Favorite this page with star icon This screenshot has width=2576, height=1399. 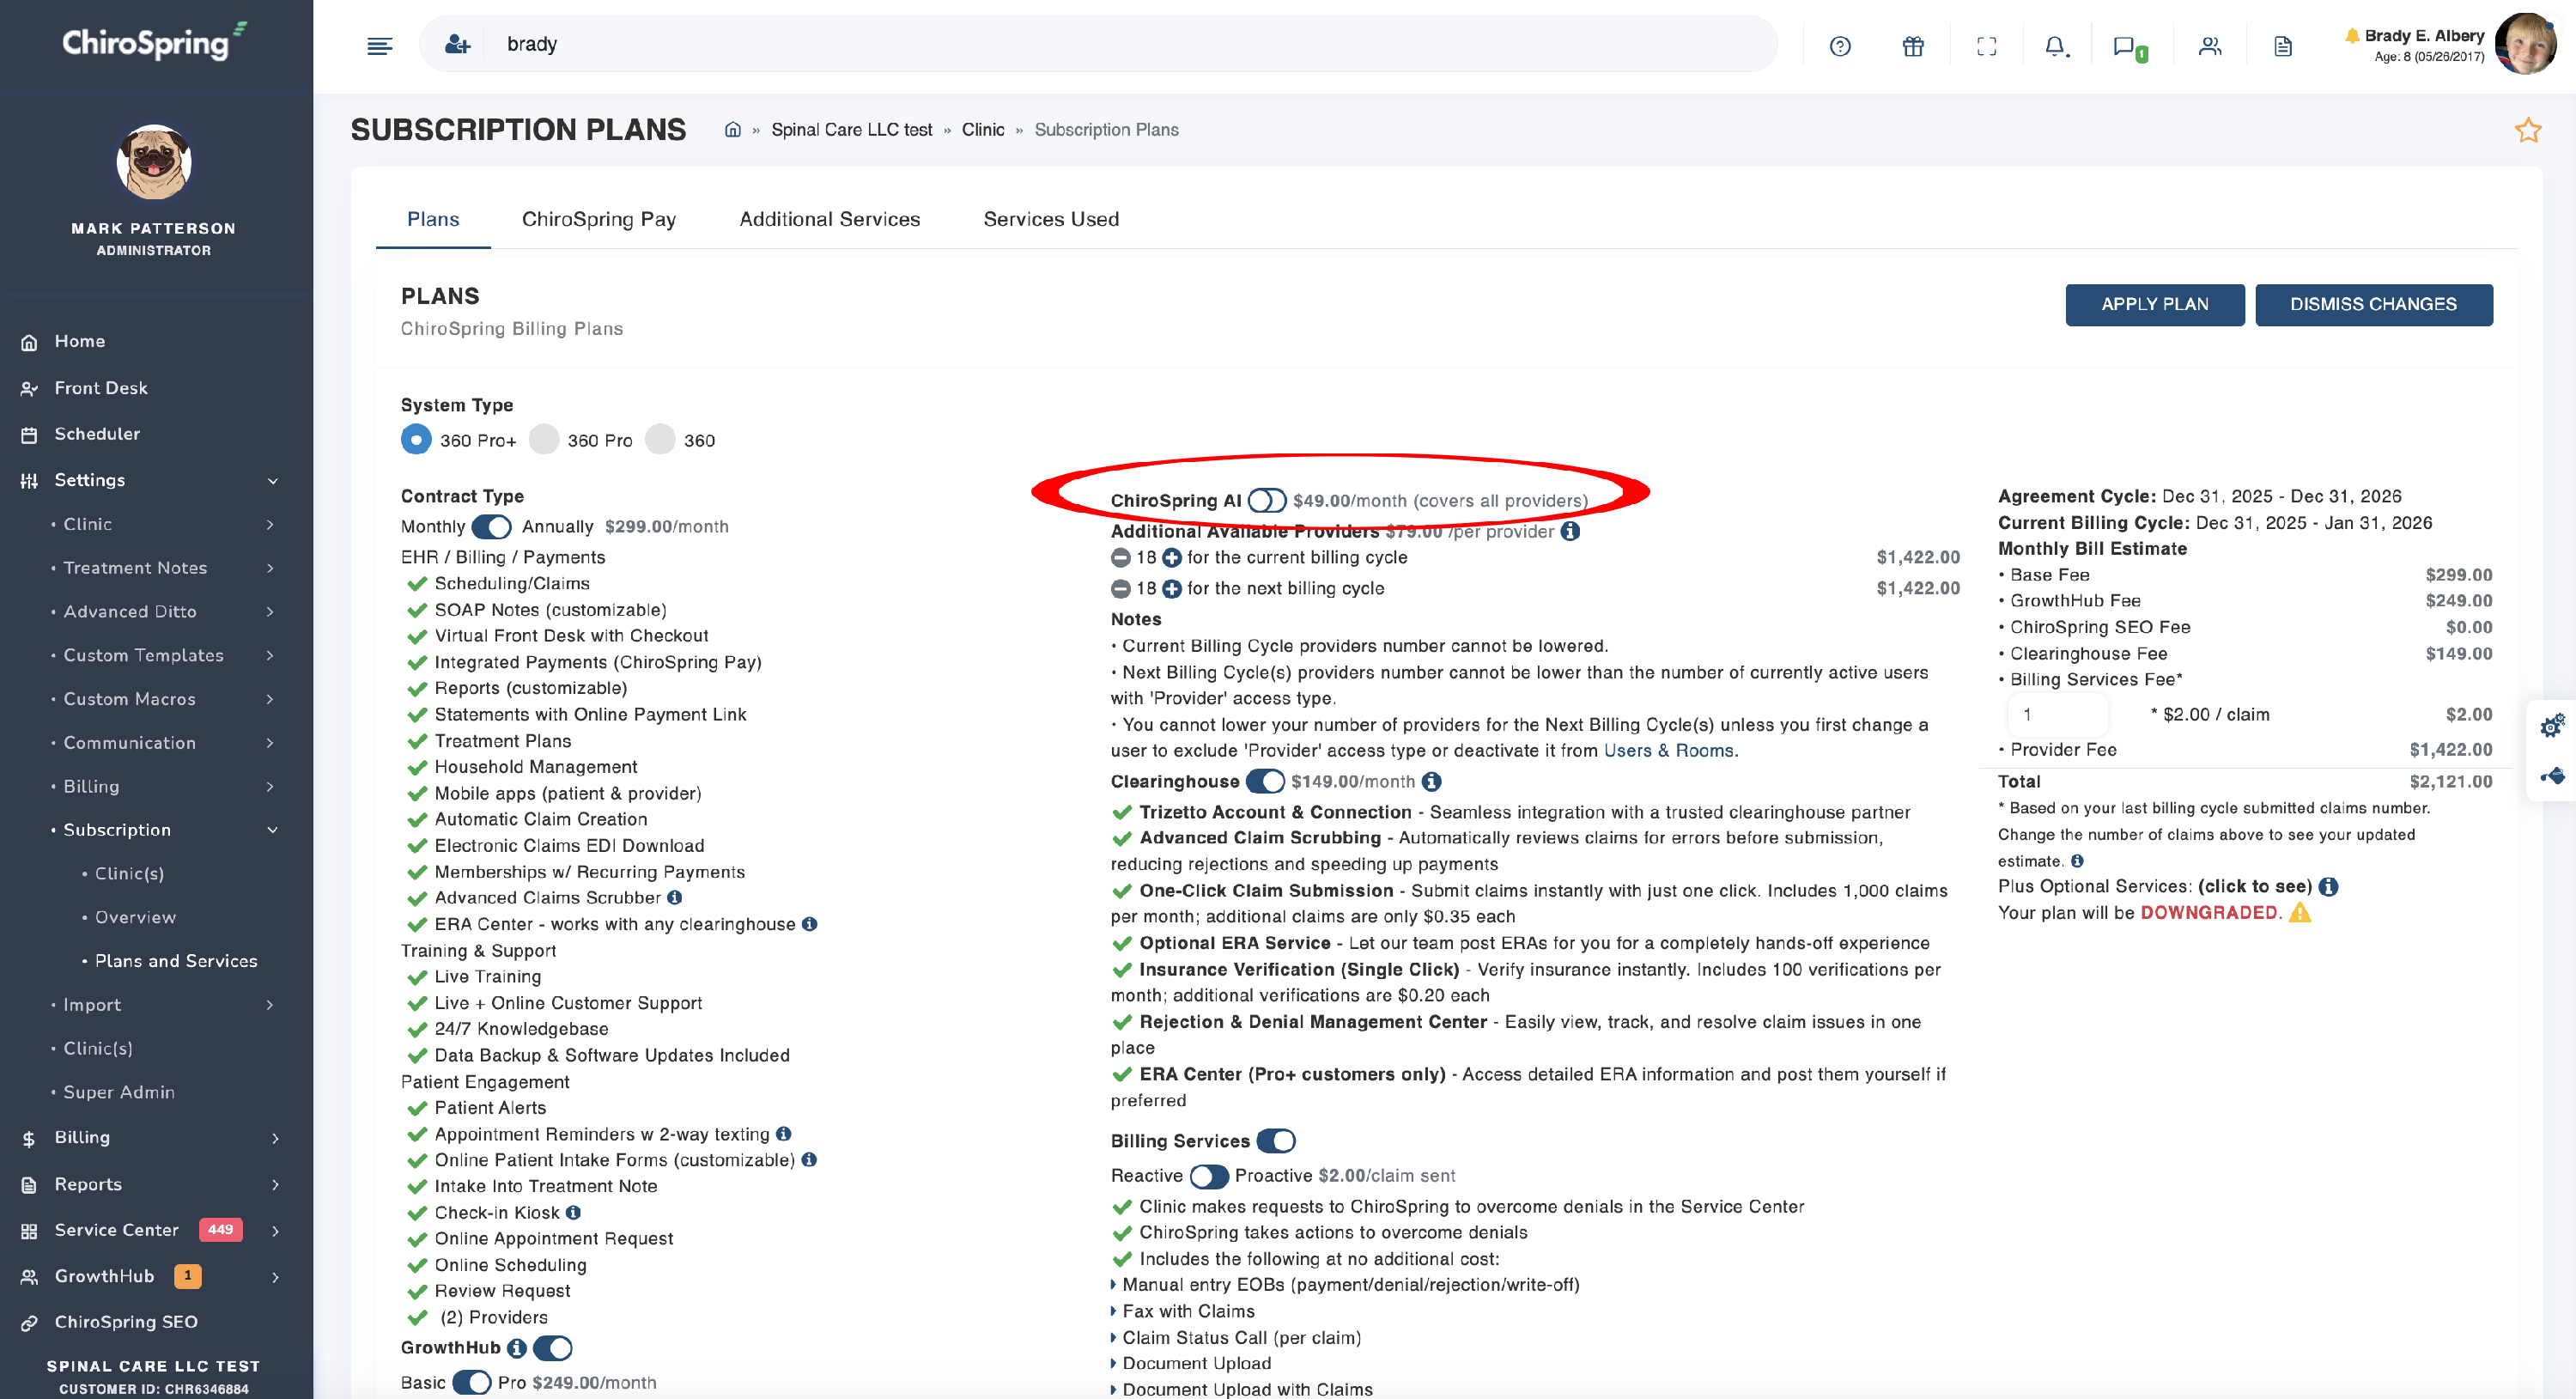click(x=2527, y=130)
